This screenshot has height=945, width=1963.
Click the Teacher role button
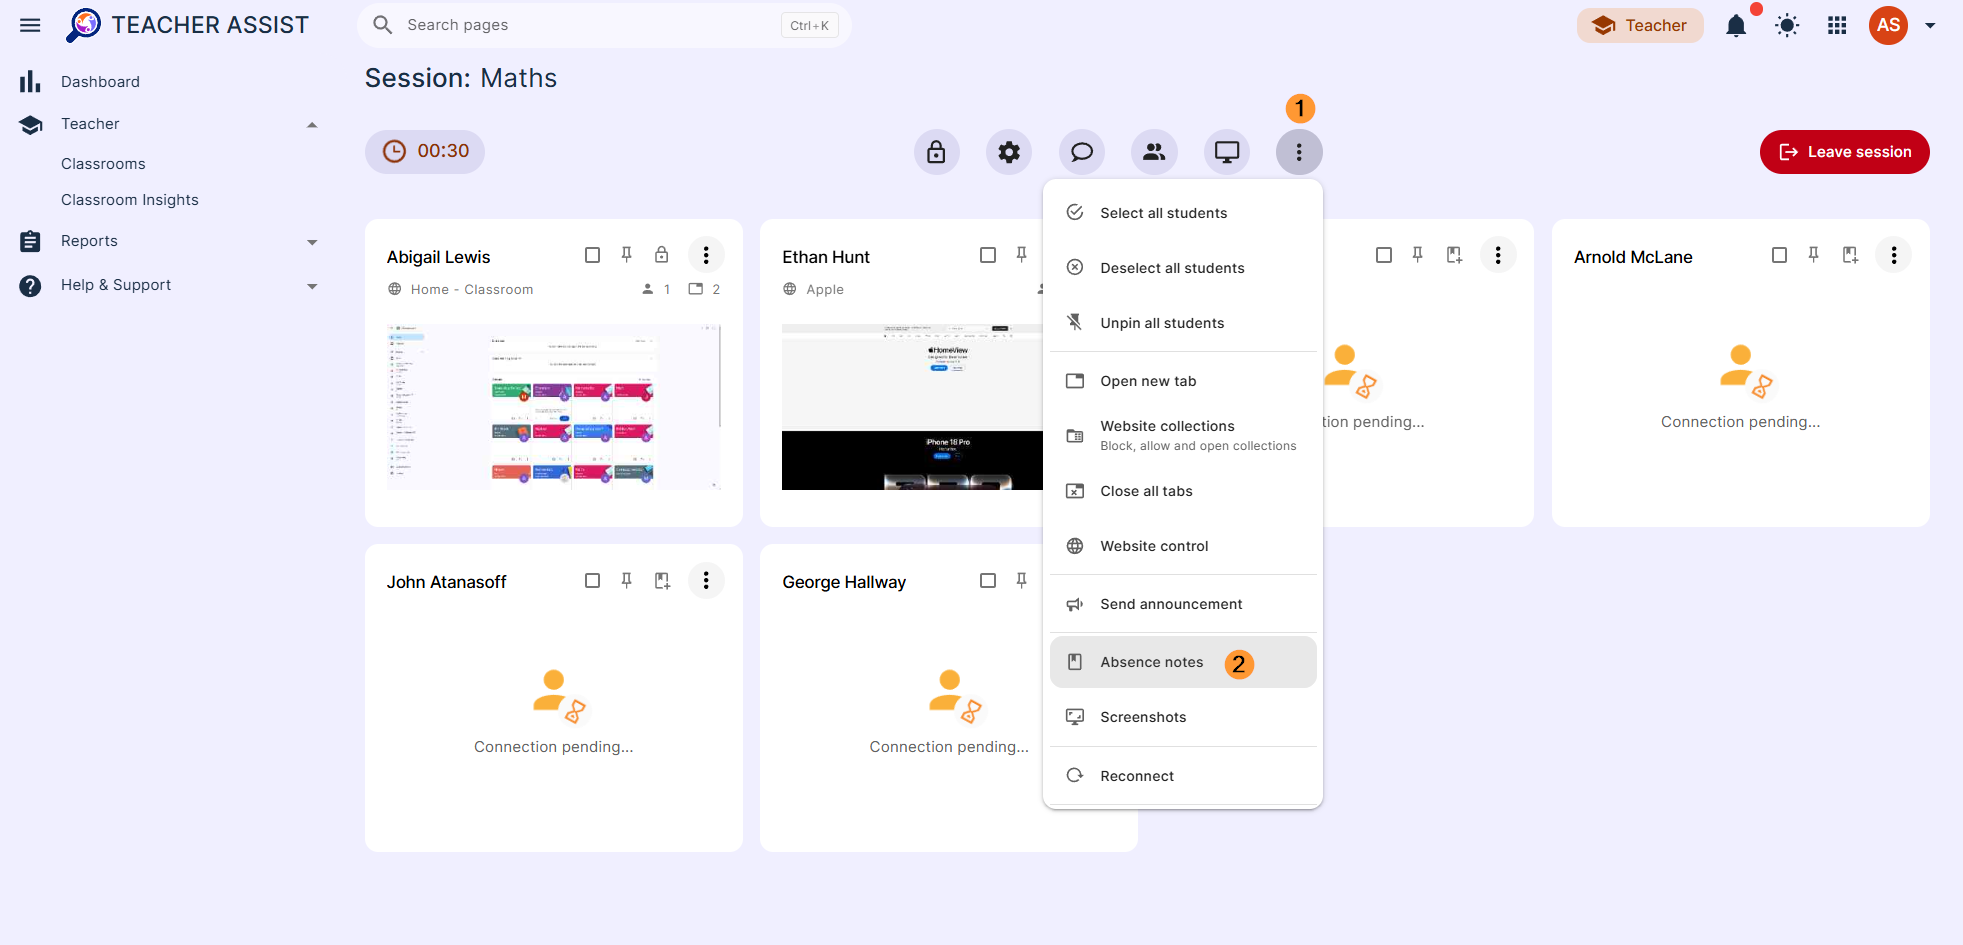(x=1640, y=26)
